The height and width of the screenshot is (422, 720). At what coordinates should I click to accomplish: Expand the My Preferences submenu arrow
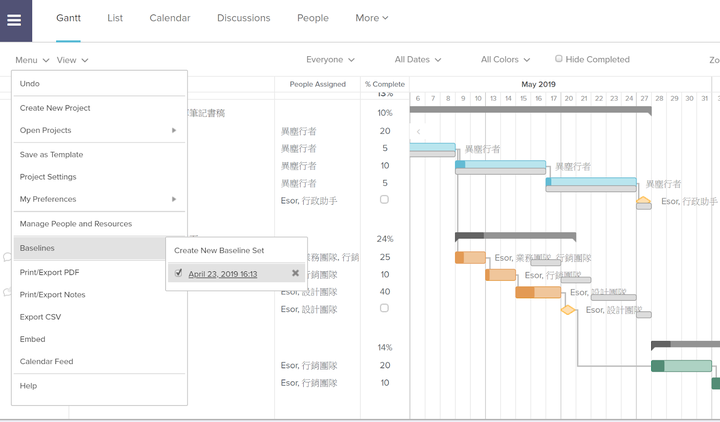coord(174,199)
